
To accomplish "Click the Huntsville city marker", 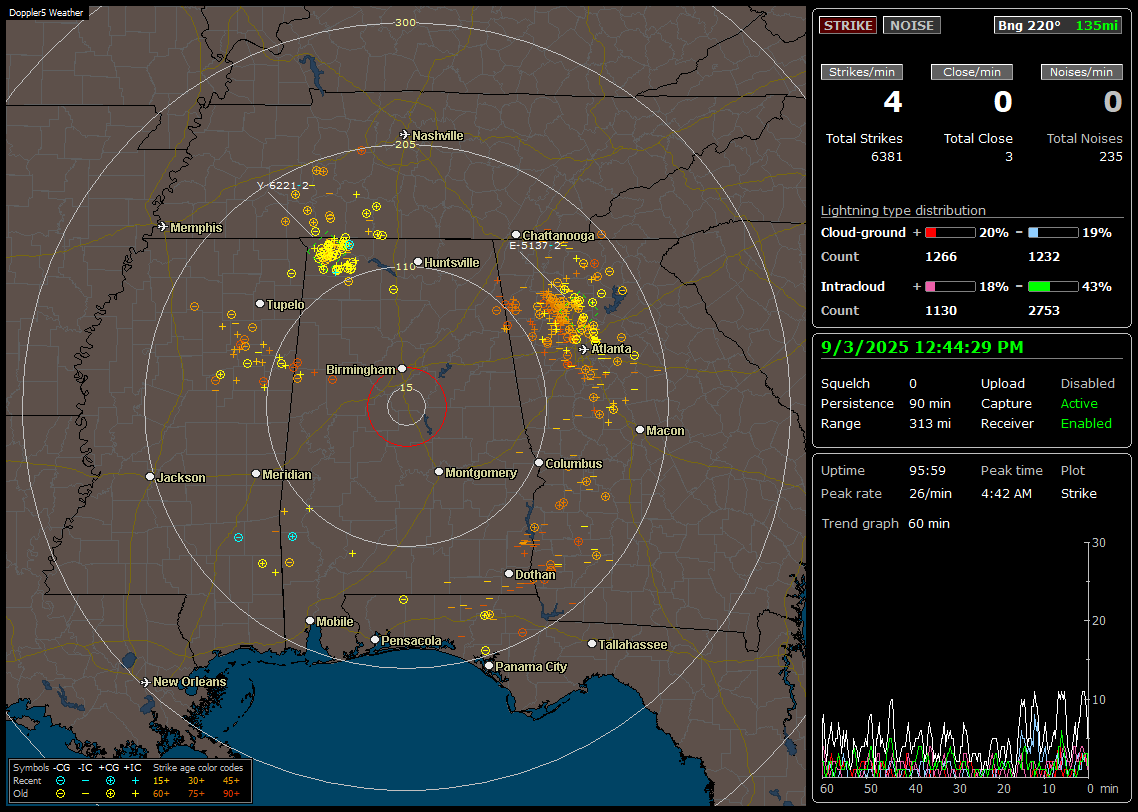I will pyautogui.click(x=418, y=262).
